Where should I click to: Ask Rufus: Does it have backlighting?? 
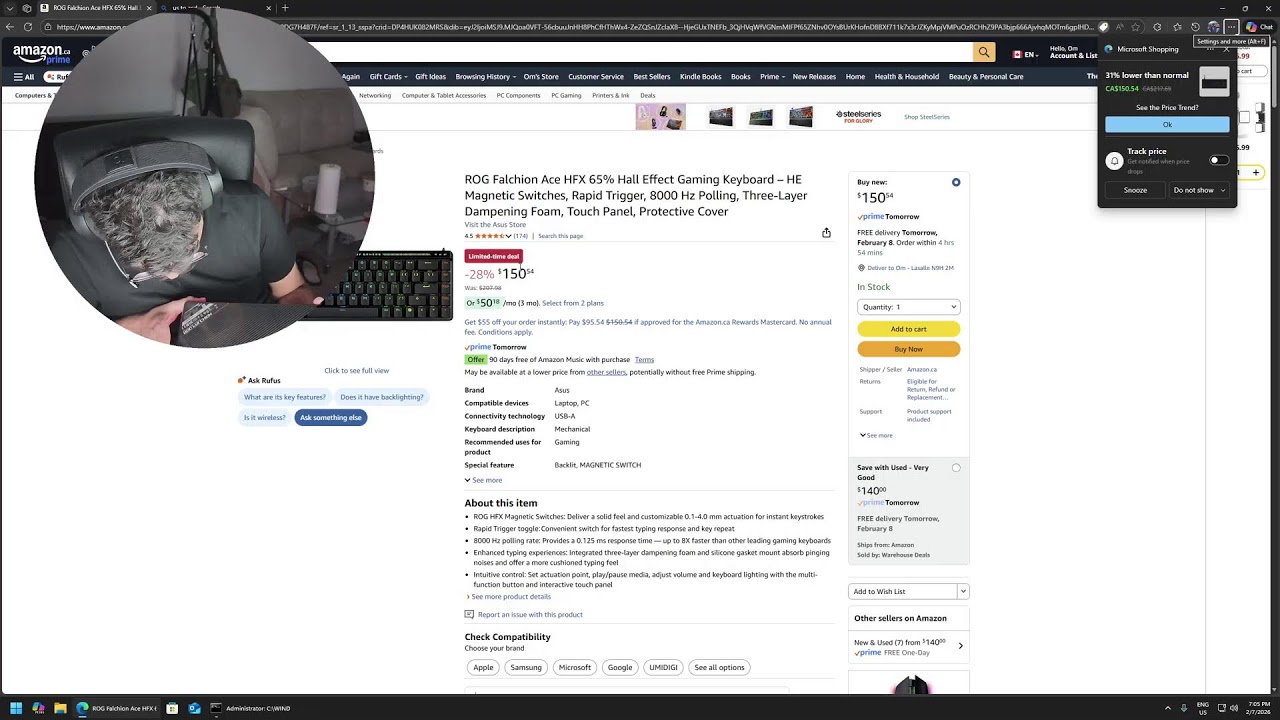tap(382, 397)
